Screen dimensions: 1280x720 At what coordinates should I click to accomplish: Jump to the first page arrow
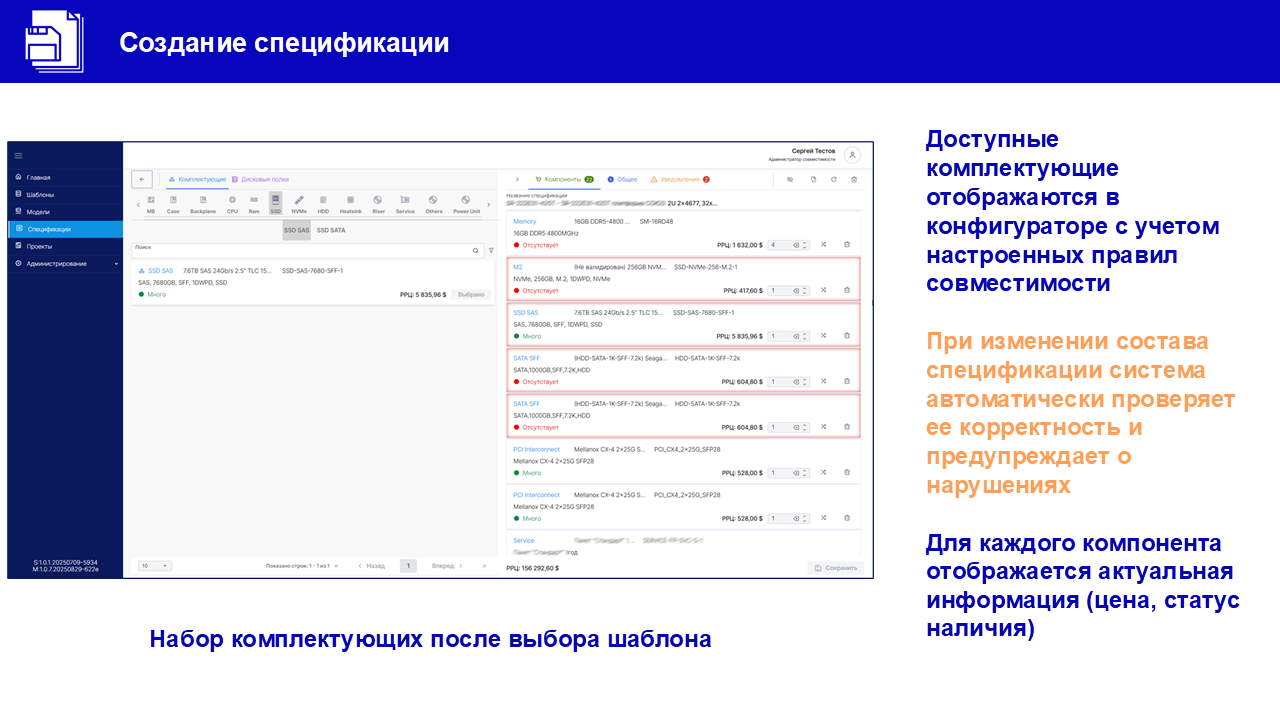click(x=336, y=566)
